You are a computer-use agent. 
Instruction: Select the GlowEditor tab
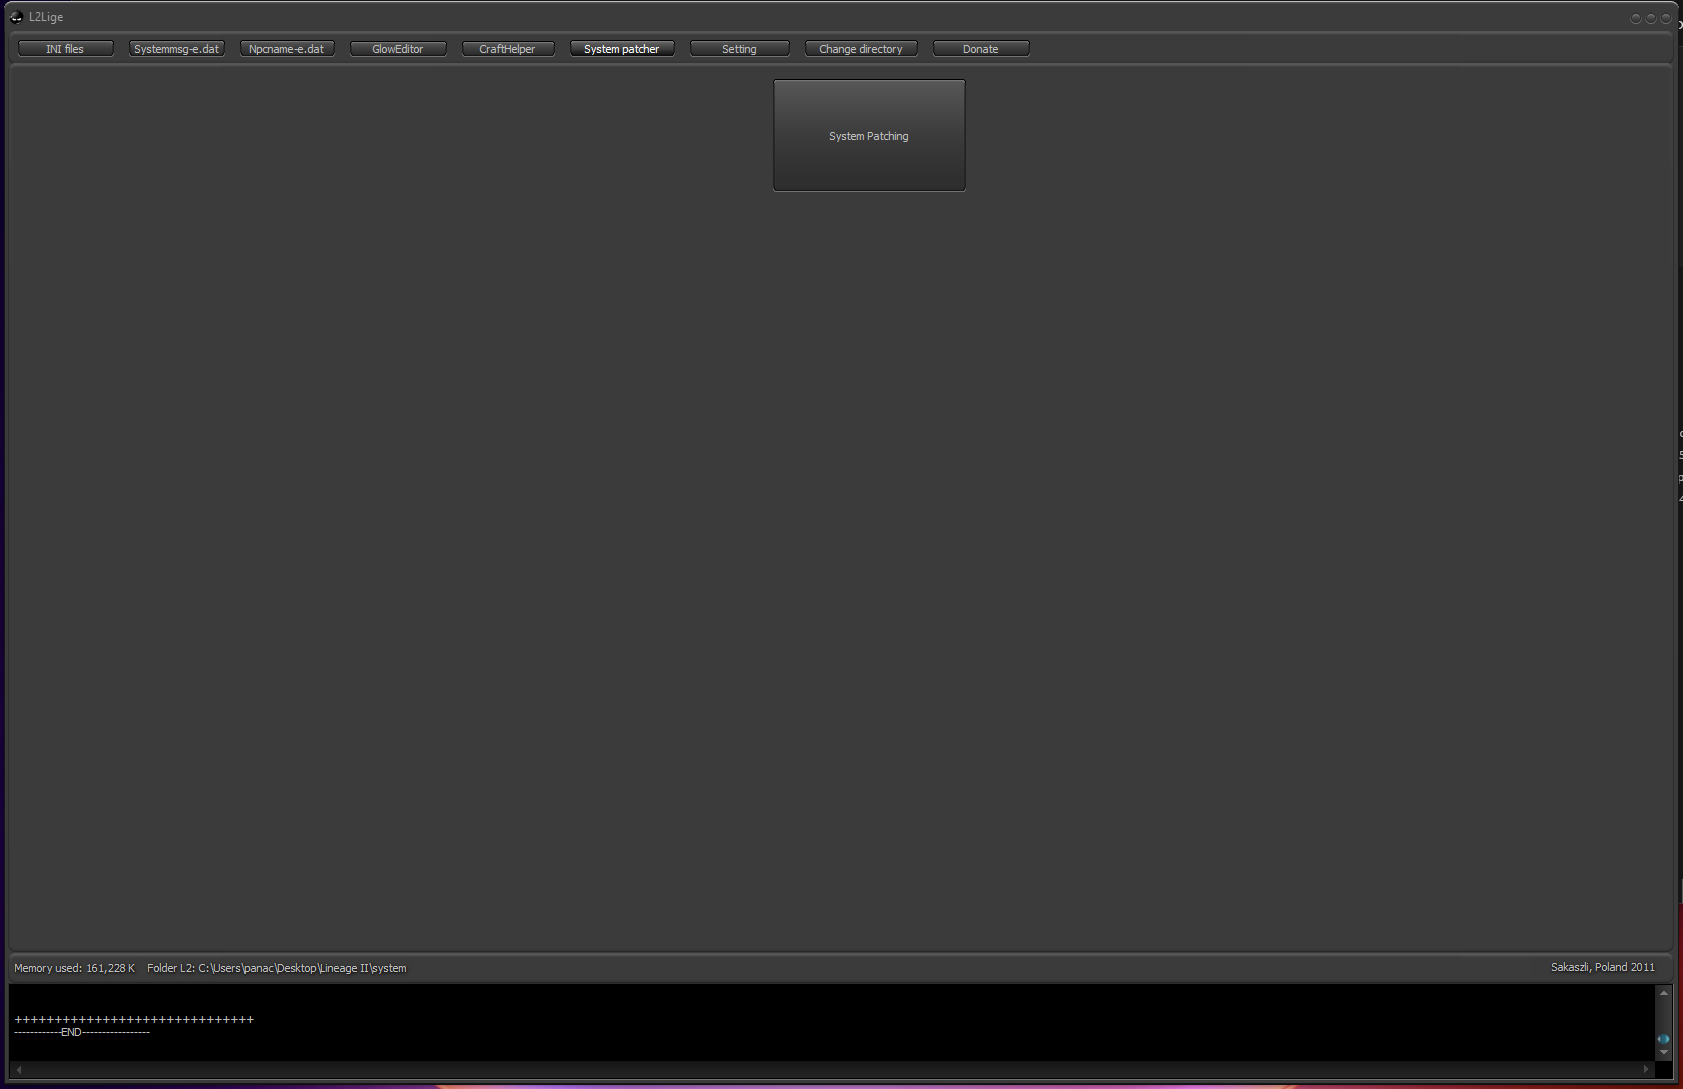[398, 49]
